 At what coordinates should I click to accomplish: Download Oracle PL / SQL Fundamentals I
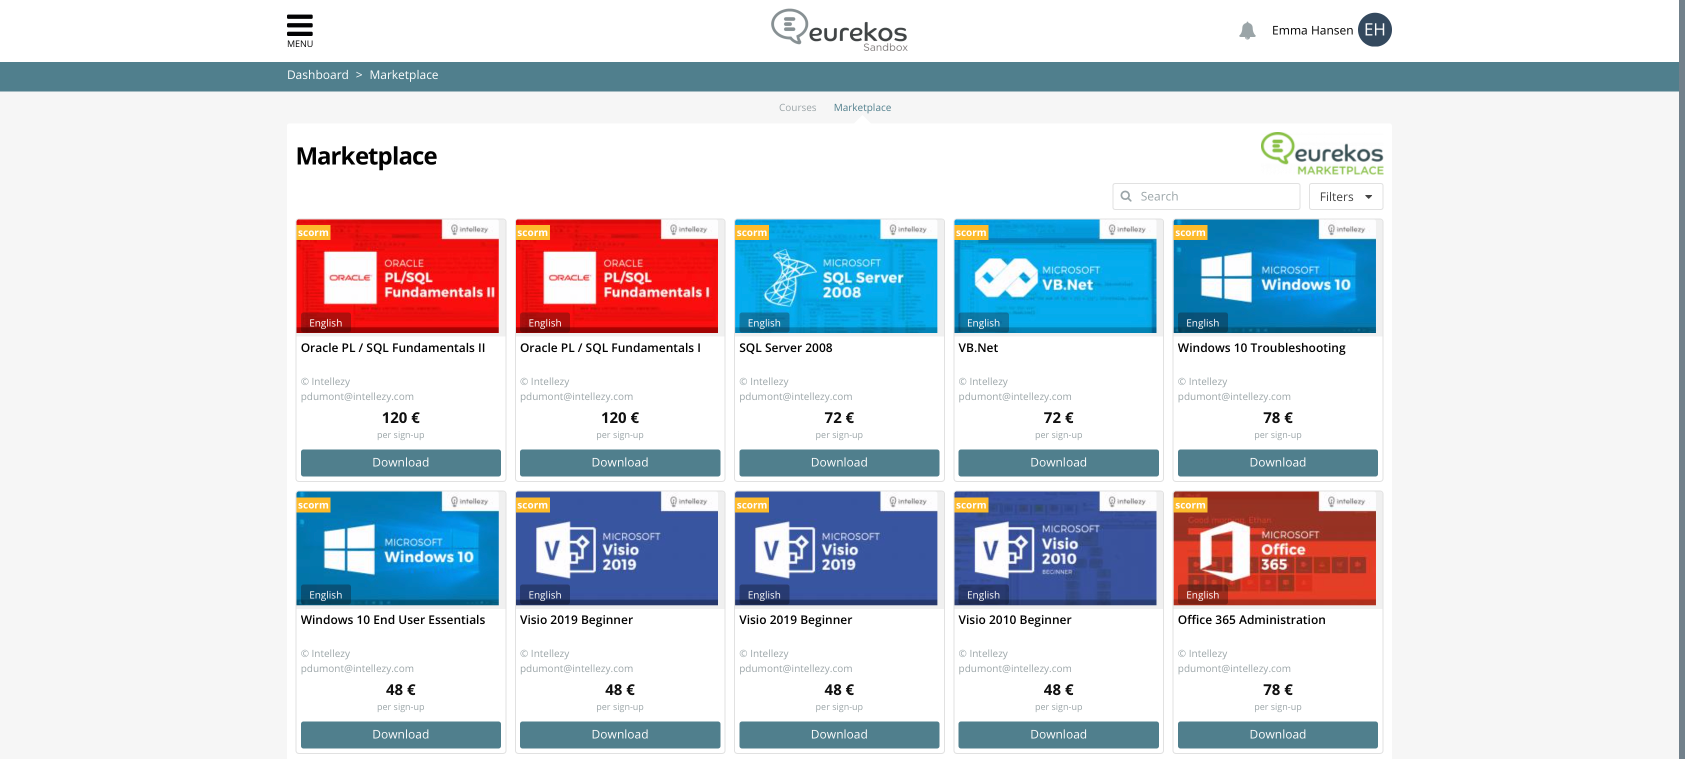620,462
